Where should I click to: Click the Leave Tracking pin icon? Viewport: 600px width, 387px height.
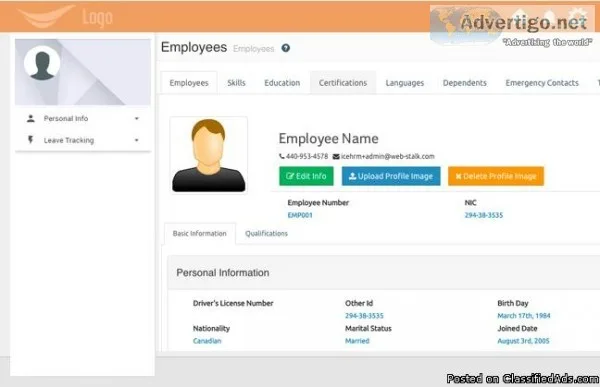(x=31, y=140)
